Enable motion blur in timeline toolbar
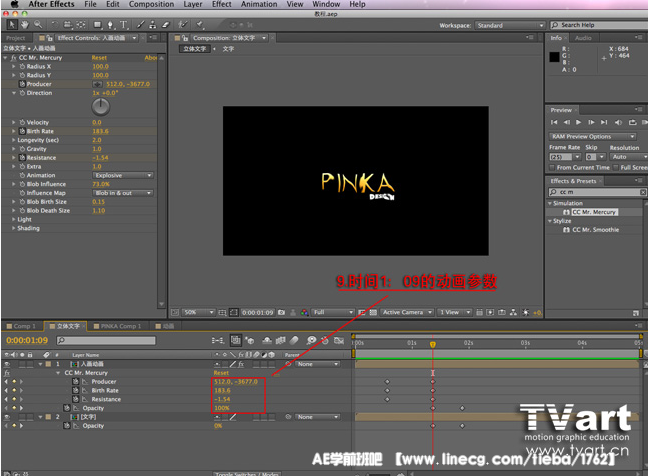The width and height of the screenshot is (648, 476). (x=294, y=340)
